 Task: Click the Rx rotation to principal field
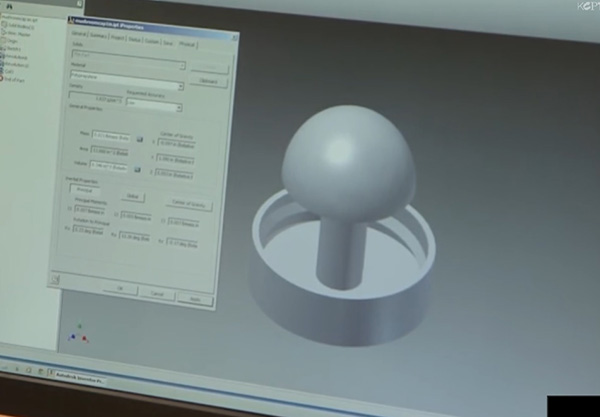tap(88, 231)
